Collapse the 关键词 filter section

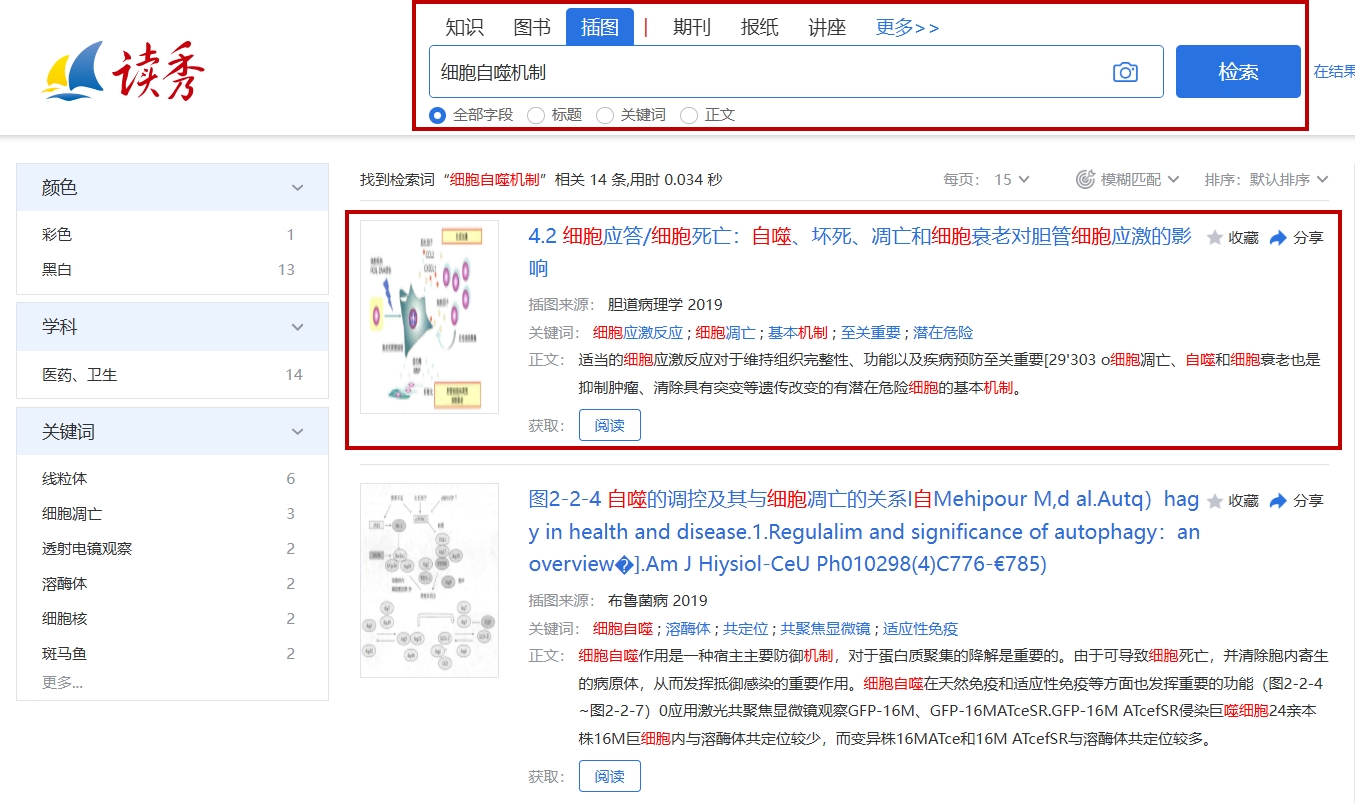297,432
